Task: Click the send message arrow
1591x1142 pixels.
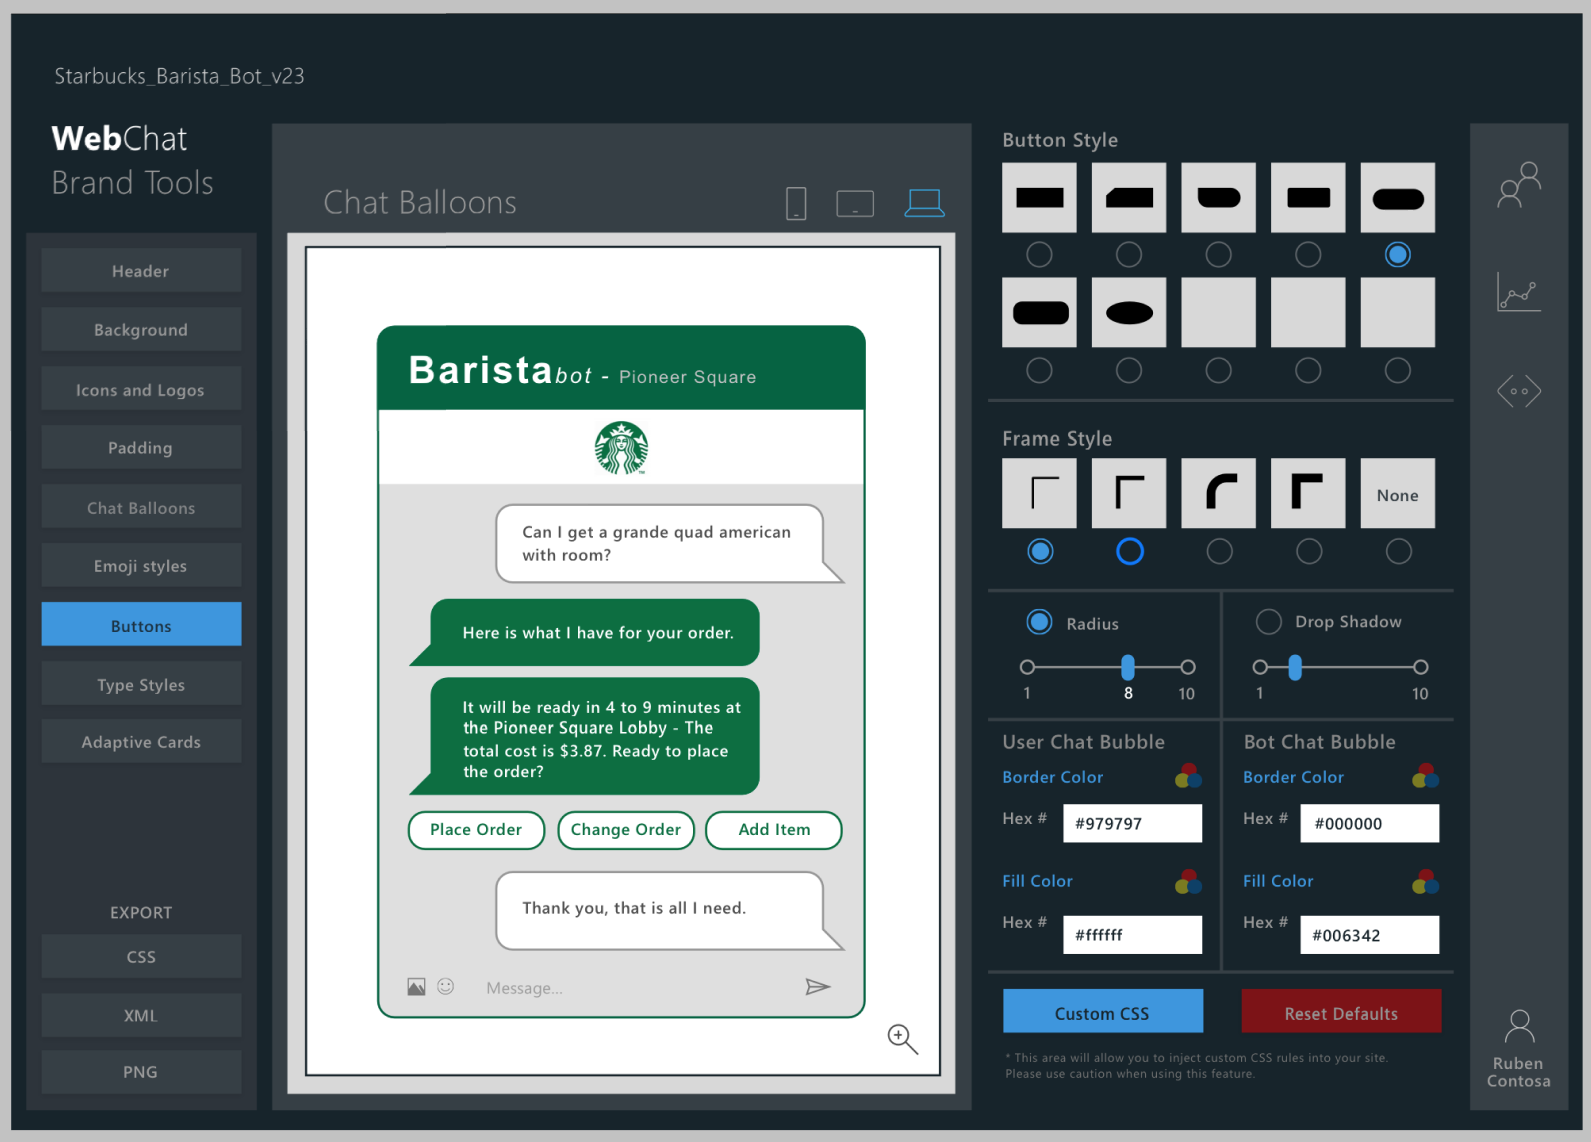Action: (818, 987)
